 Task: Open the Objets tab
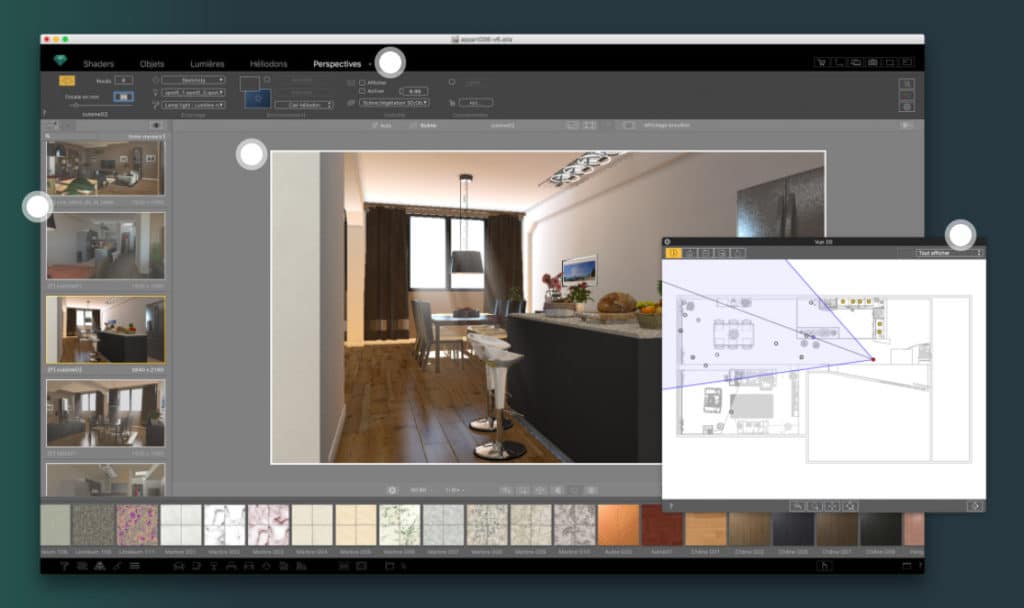pyautogui.click(x=152, y=64)
